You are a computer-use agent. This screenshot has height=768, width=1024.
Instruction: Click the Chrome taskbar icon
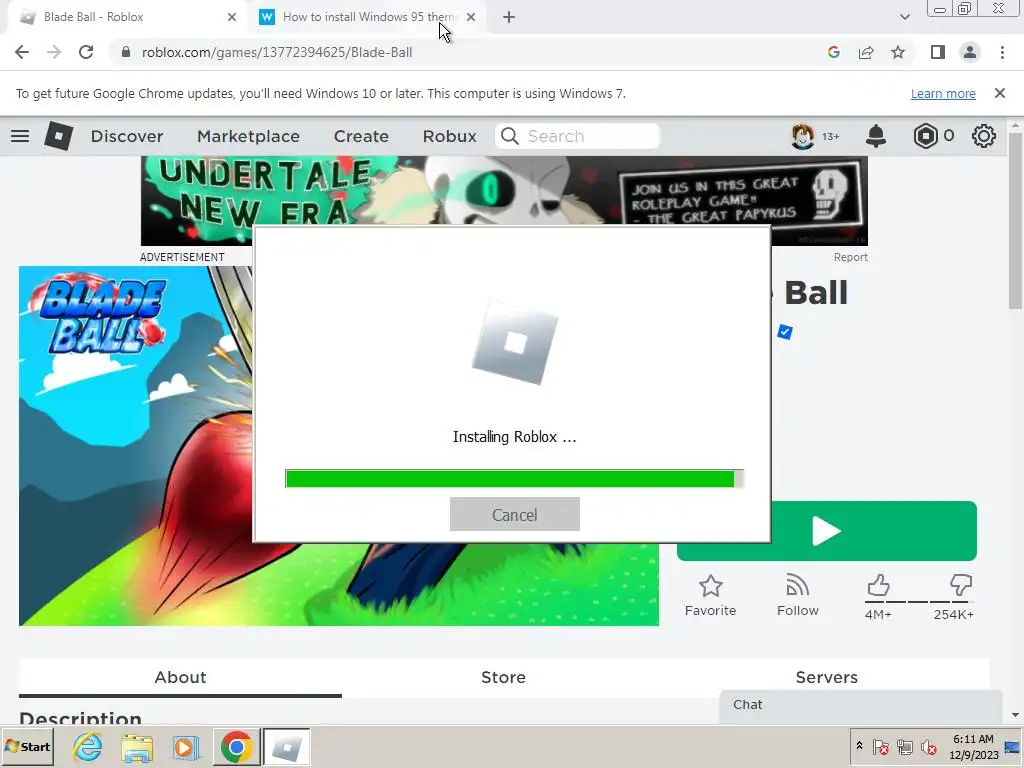click(x=236, y=746)
